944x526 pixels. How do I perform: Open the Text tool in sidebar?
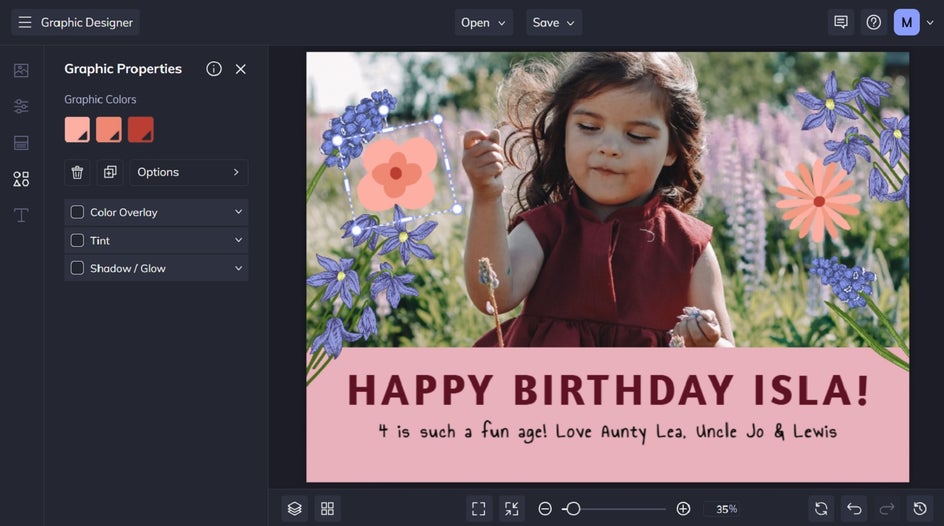(21, 215)
